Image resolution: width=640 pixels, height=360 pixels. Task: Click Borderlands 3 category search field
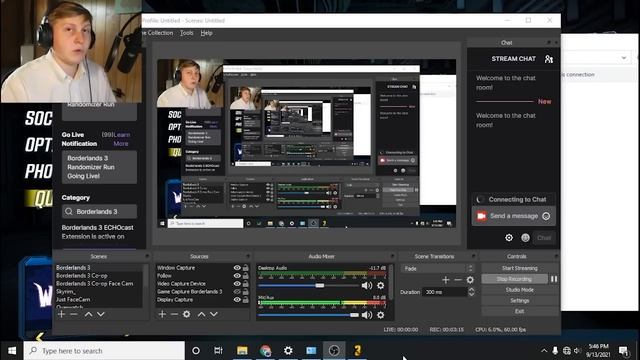(99, 211)
